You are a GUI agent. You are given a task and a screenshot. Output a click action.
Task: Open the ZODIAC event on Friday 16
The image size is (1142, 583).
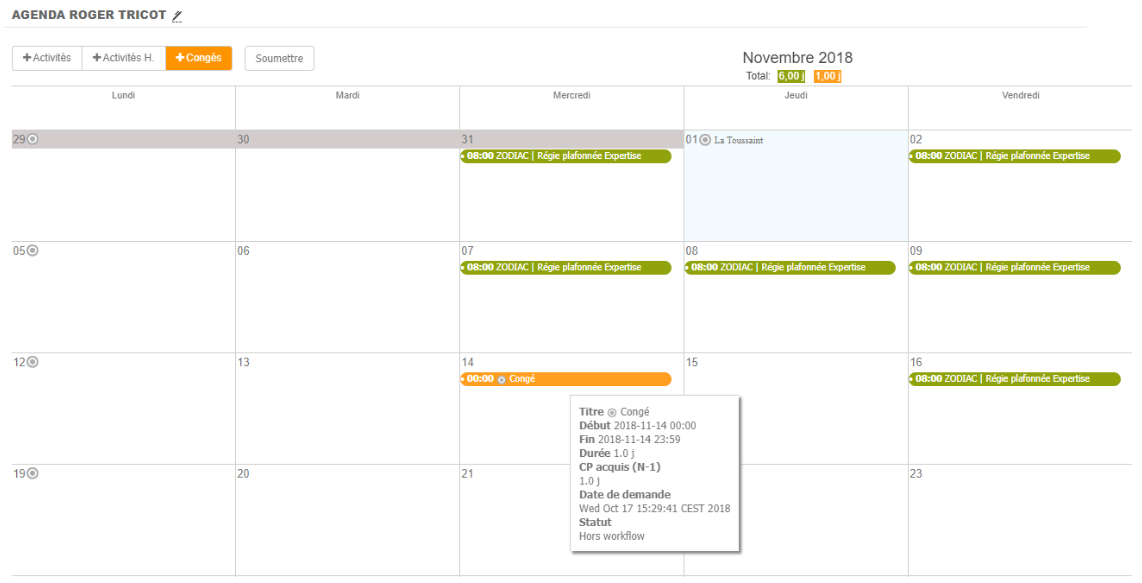click(x=1014, y=379)
